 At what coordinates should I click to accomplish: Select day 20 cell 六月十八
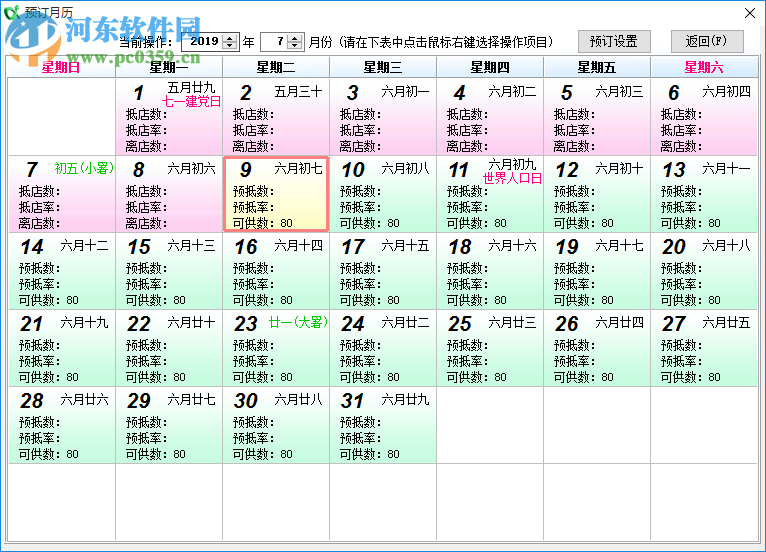click(704, 271)
